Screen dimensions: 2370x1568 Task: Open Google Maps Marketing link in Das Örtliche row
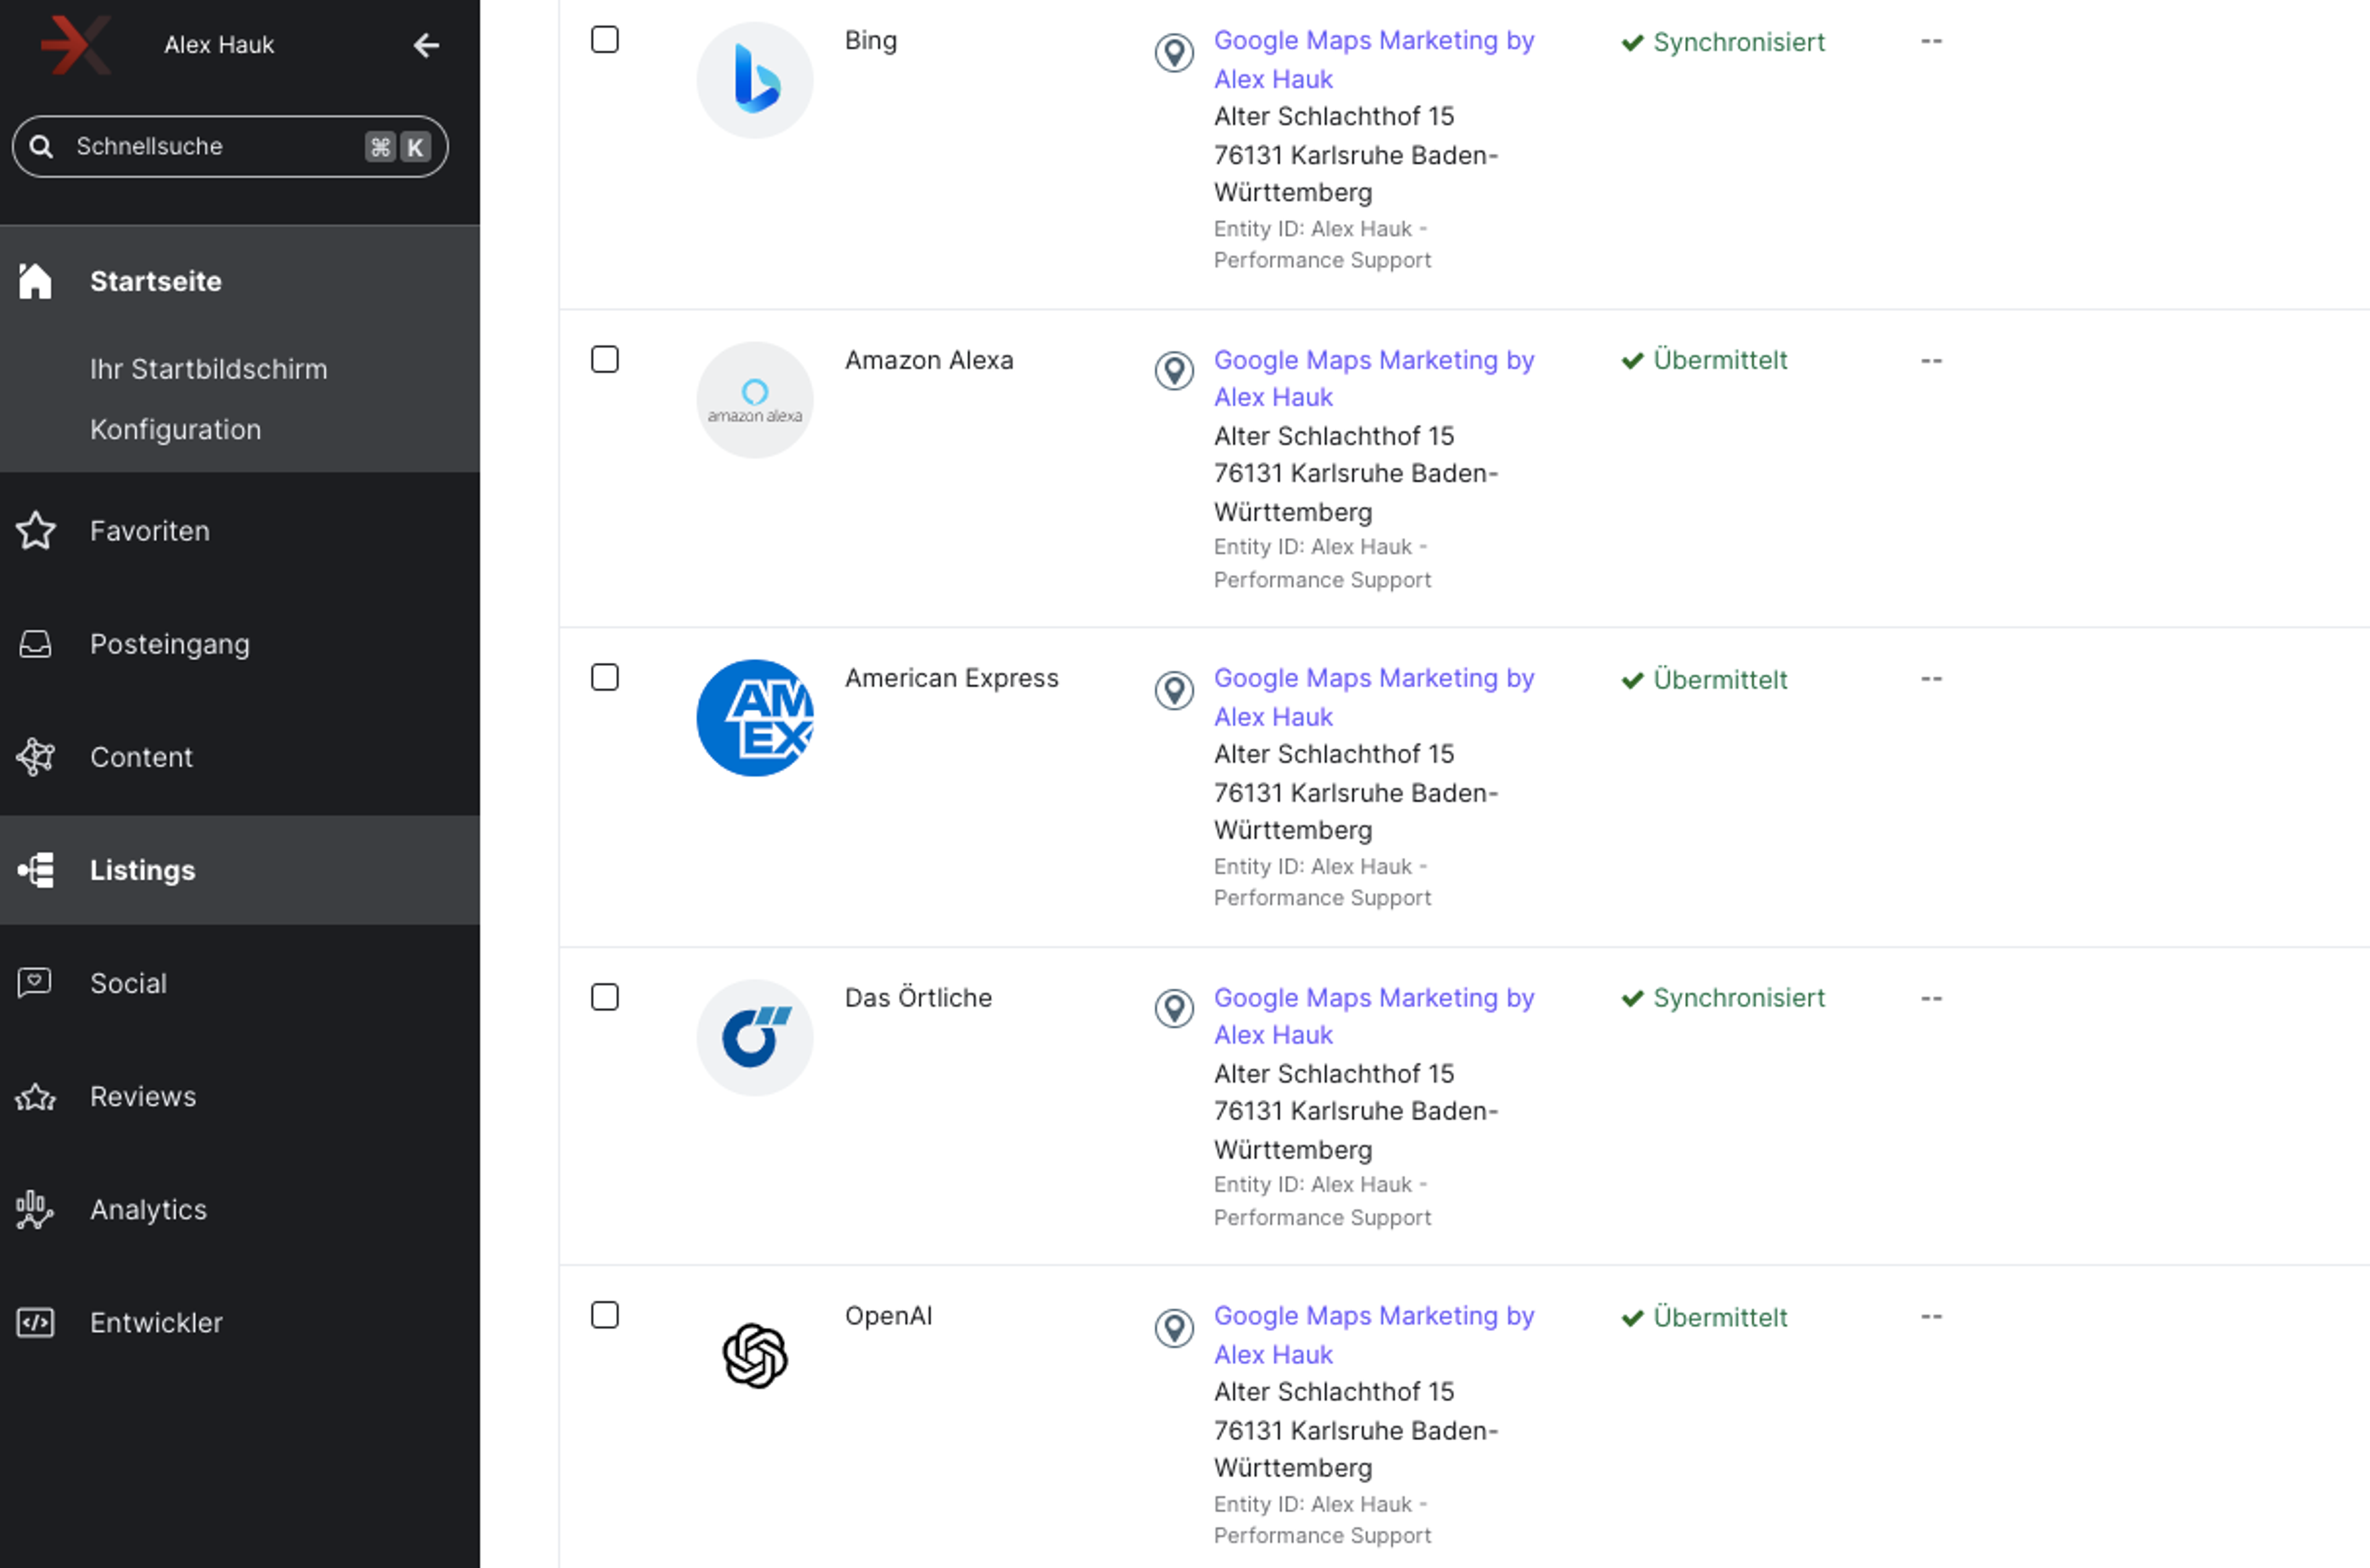click(1373, 1016)
